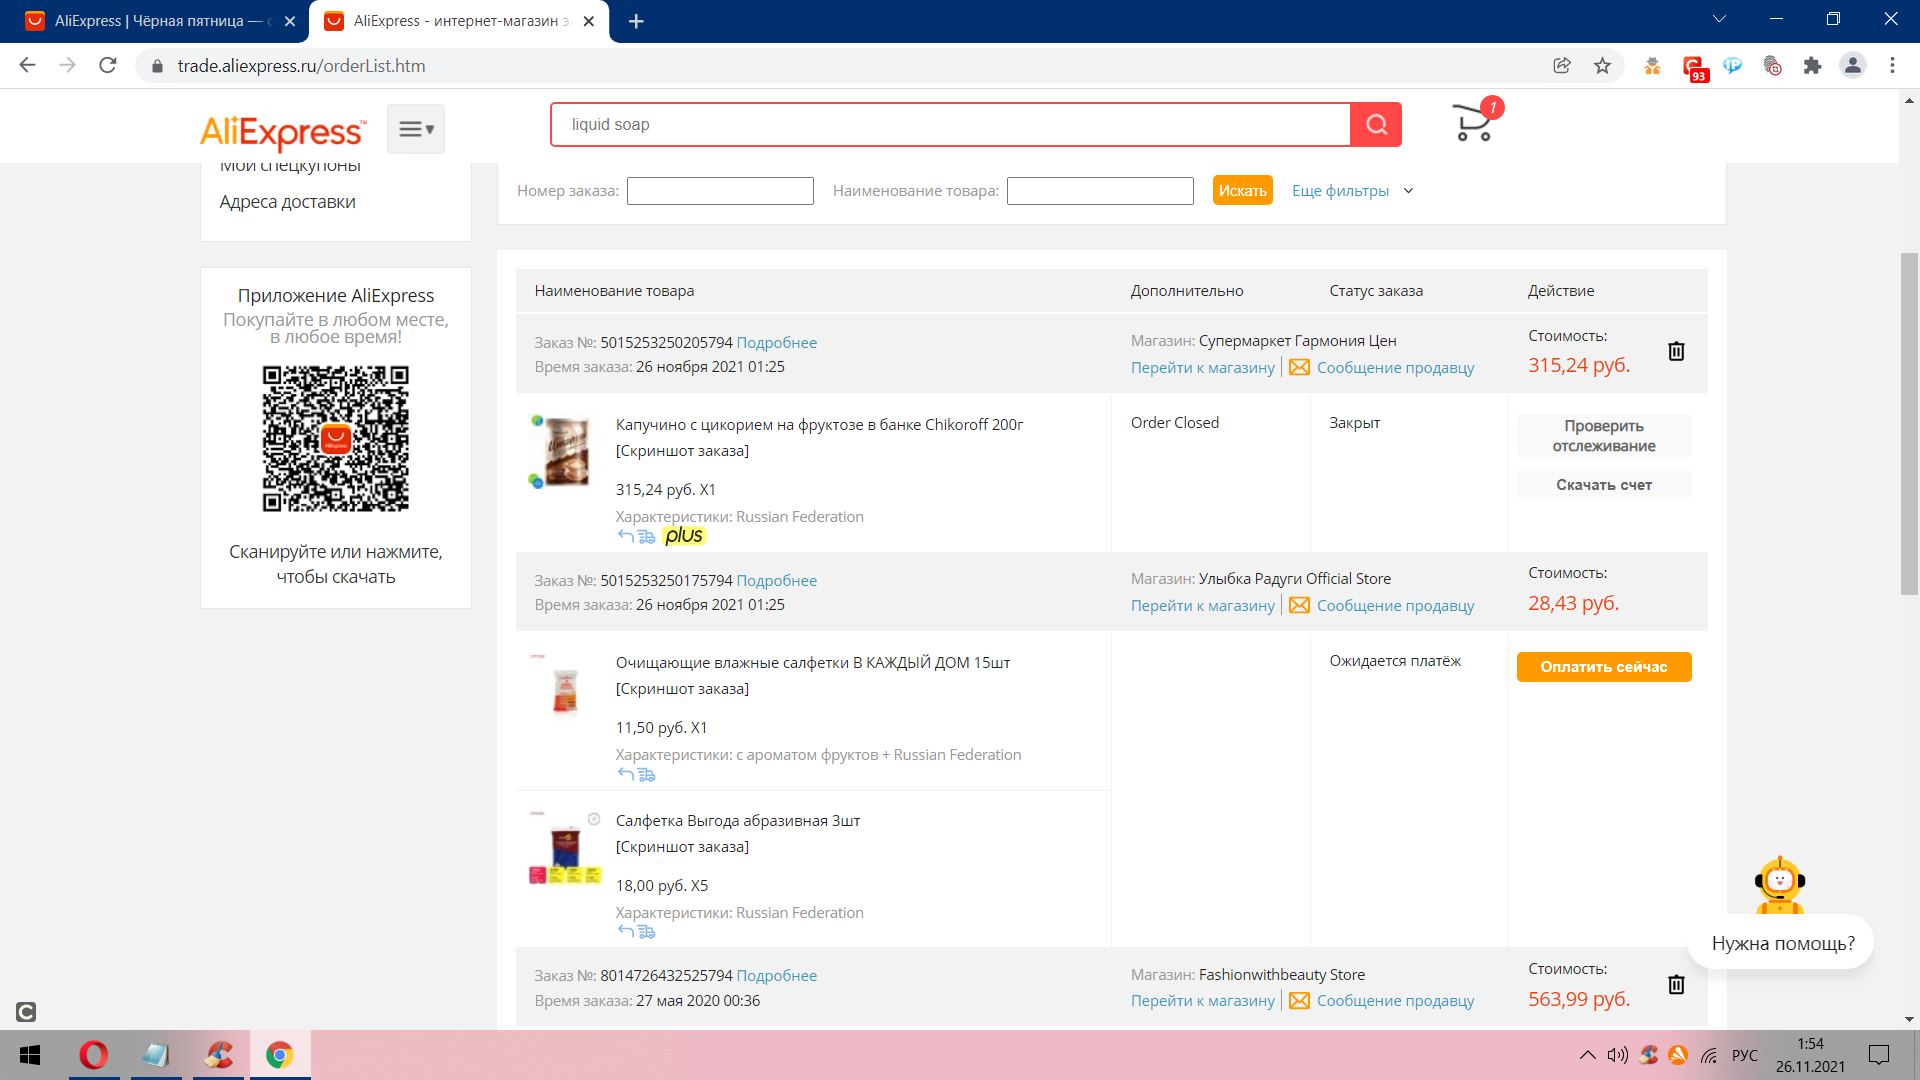This screenshot has height=1080, width=1920.
Task: Open Подробнее for order 5015253250205794
Action: coord(777,343)
